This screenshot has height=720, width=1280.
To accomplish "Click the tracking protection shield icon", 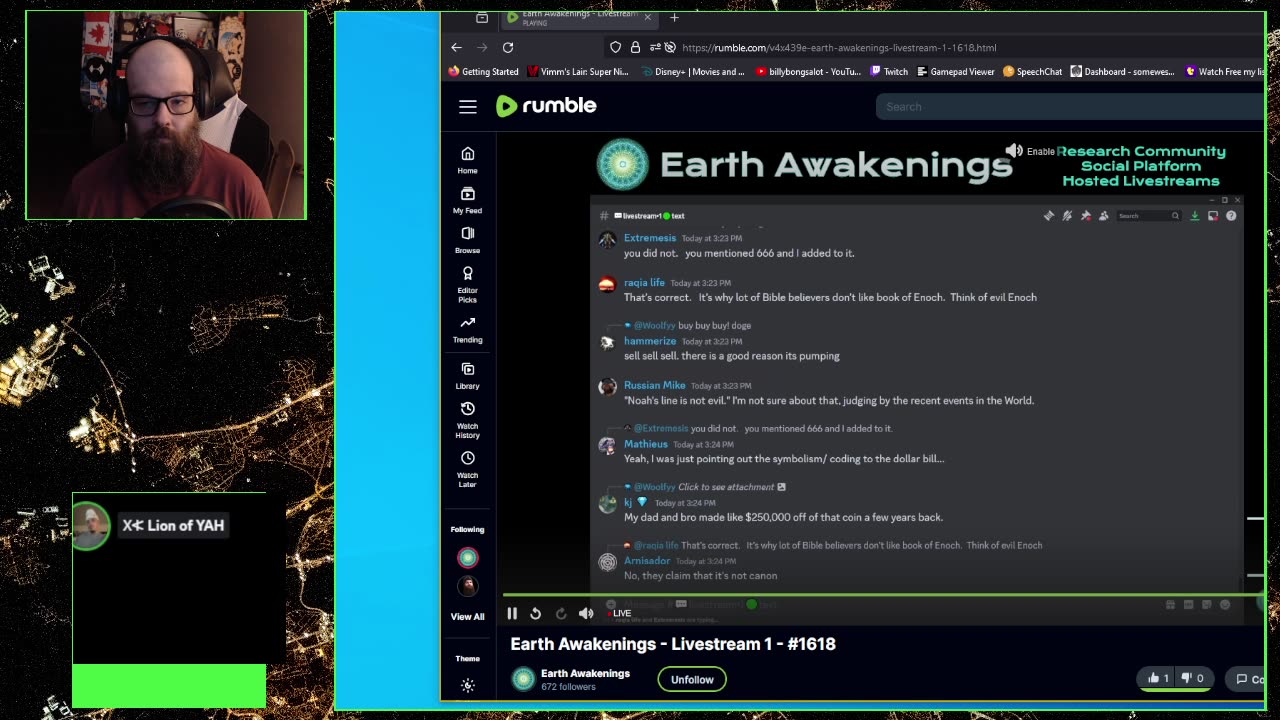I will (x=615, y=47).
